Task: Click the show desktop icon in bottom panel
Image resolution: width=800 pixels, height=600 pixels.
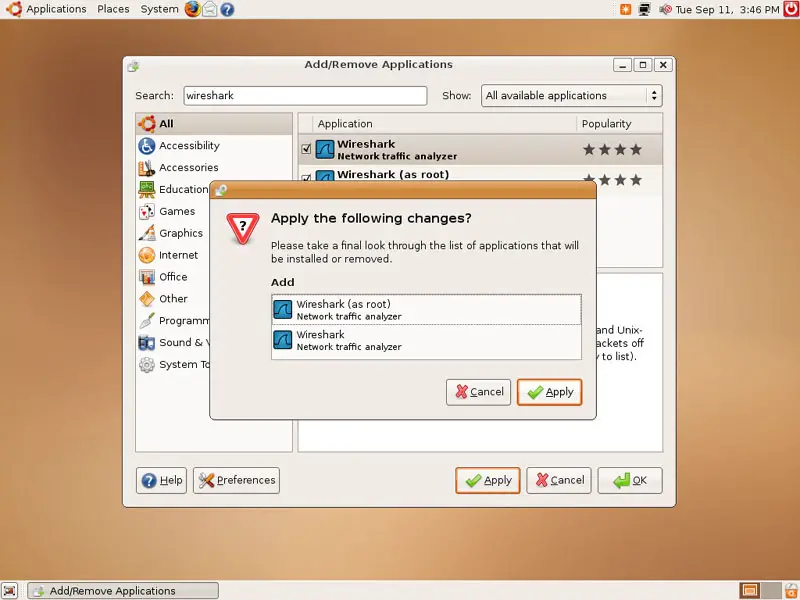Action: click(x=10, y=590)
